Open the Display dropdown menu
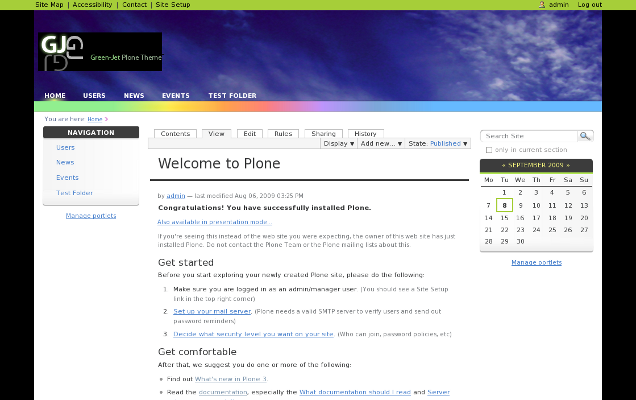Image resolution: width=636 pixels, height=400 pixels. (339, 144)
